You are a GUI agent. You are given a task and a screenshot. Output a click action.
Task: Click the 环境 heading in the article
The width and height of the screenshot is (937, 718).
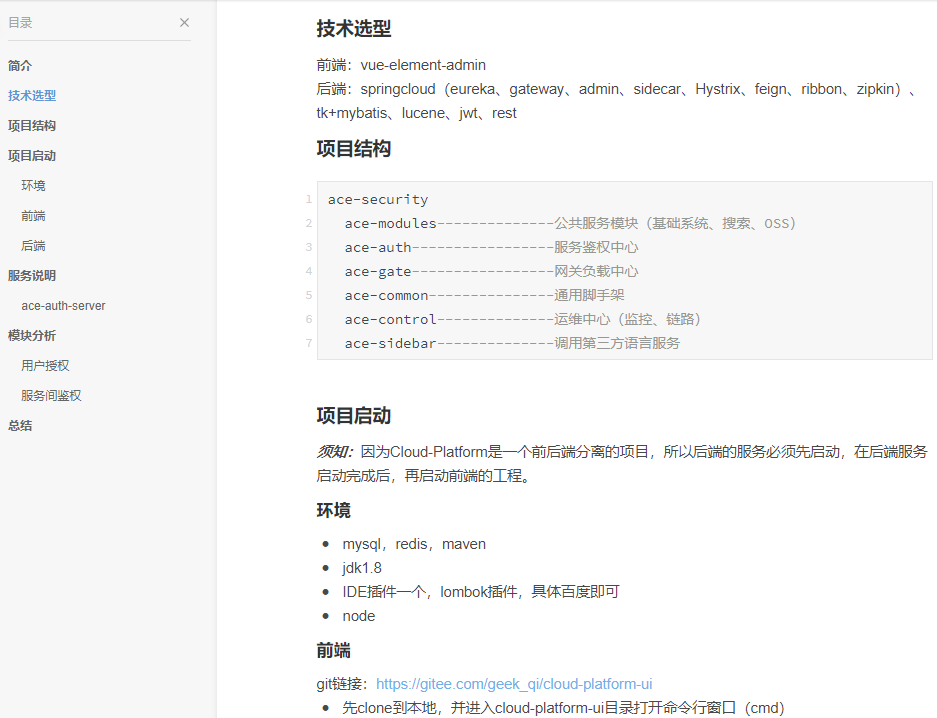[x=333, y=510]
